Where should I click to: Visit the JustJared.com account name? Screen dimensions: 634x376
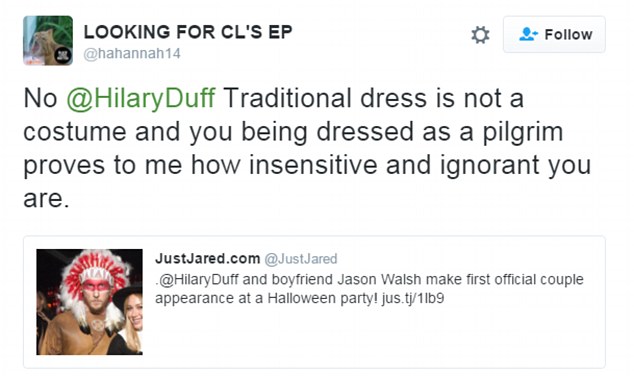point(207,258)
